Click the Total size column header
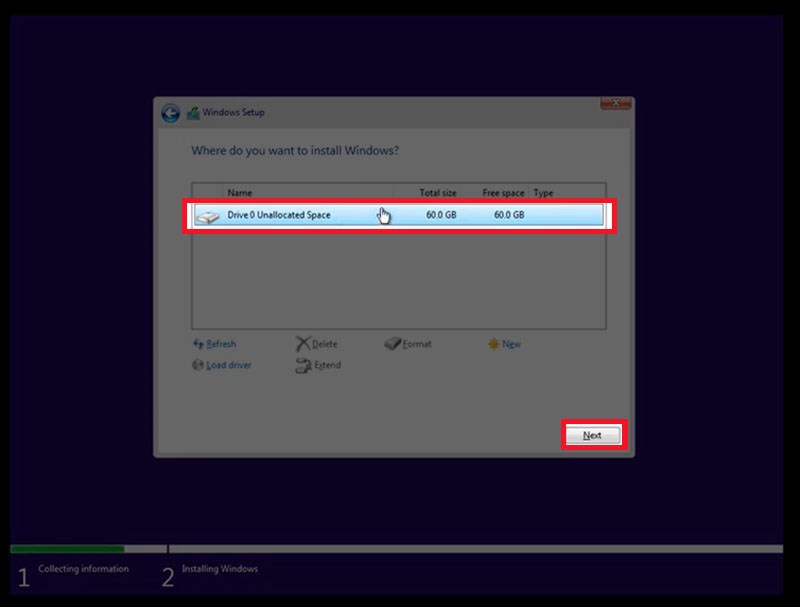This screenshot has height=607, width=800. coord(438,193)
